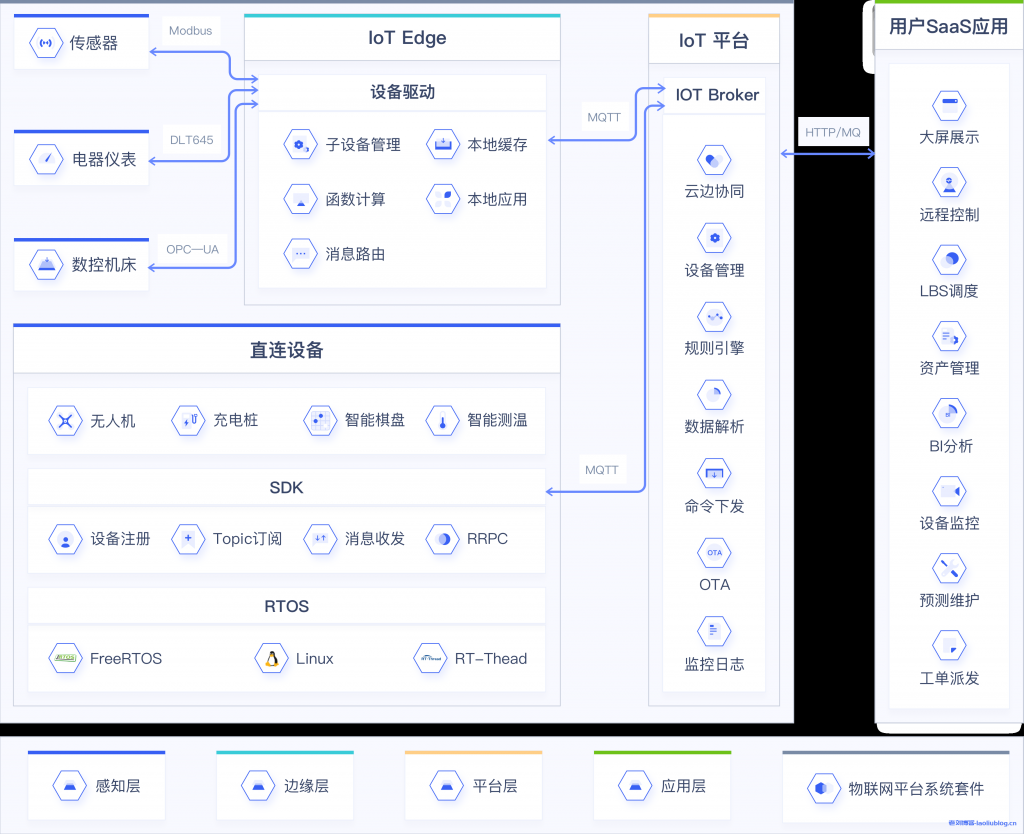Open the BI分析 analysis icon
The width and height of the screenshot is (1024, 834).
(948, 412)
